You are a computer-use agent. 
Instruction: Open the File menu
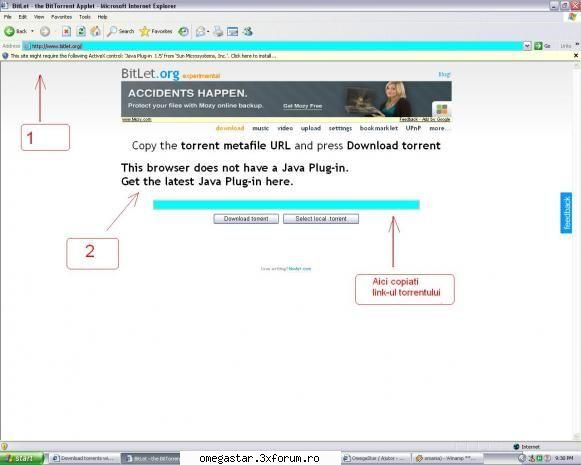click(x=8, y=17)
